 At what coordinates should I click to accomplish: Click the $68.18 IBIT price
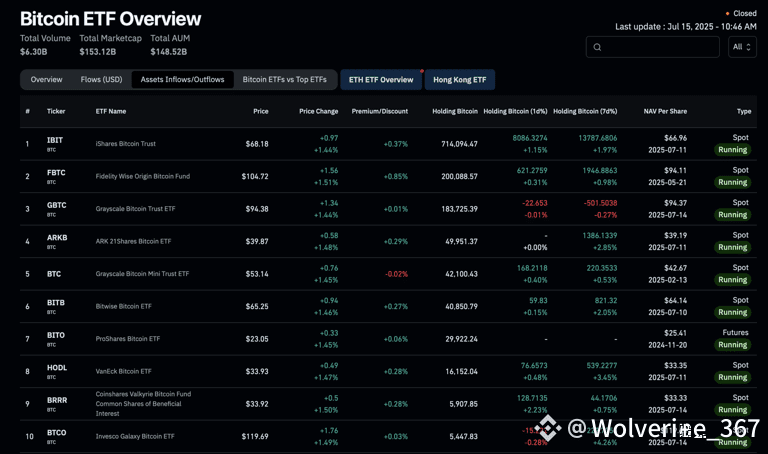coord(257,144)
